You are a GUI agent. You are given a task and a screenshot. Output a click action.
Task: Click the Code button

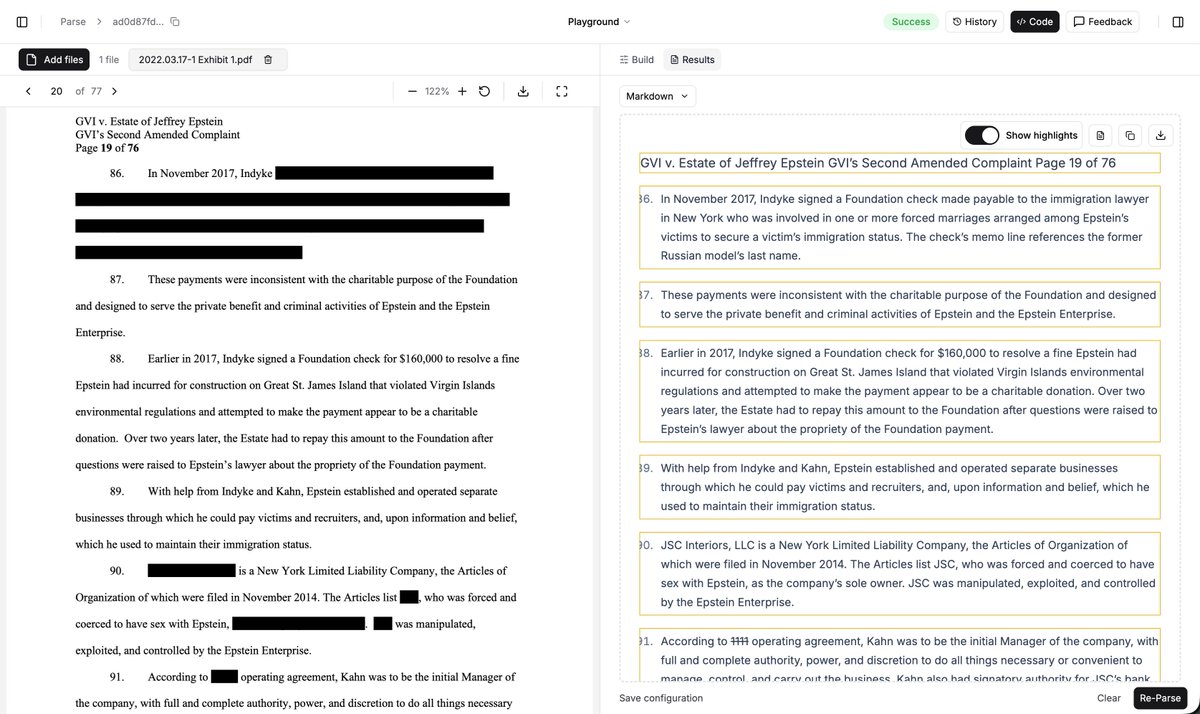[x=1034, y=21]
